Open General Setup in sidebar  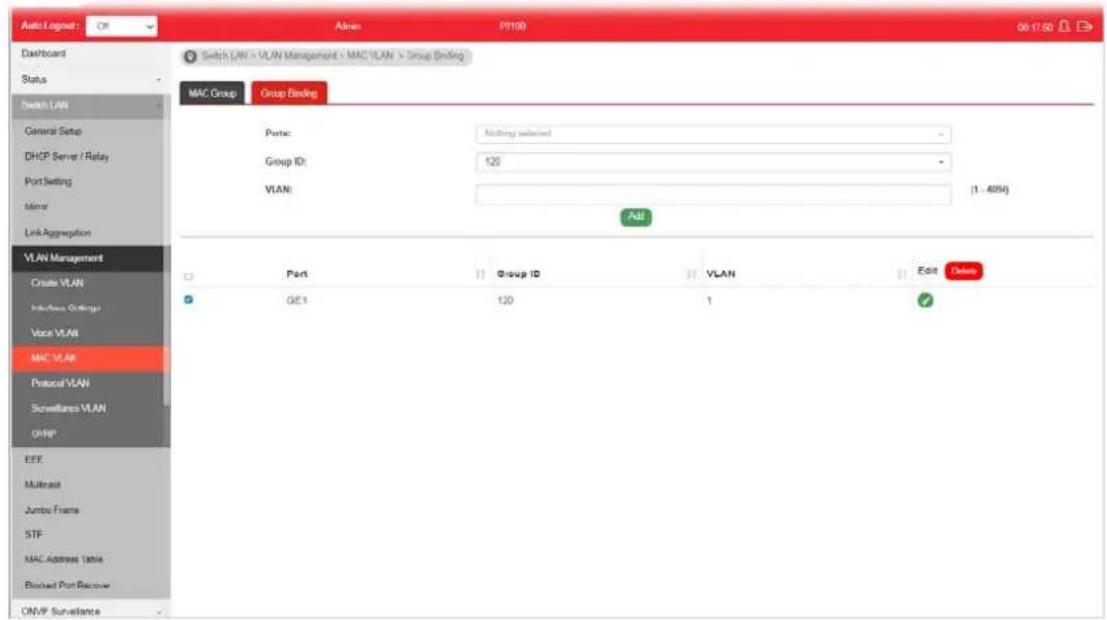[x=53, y=131]
